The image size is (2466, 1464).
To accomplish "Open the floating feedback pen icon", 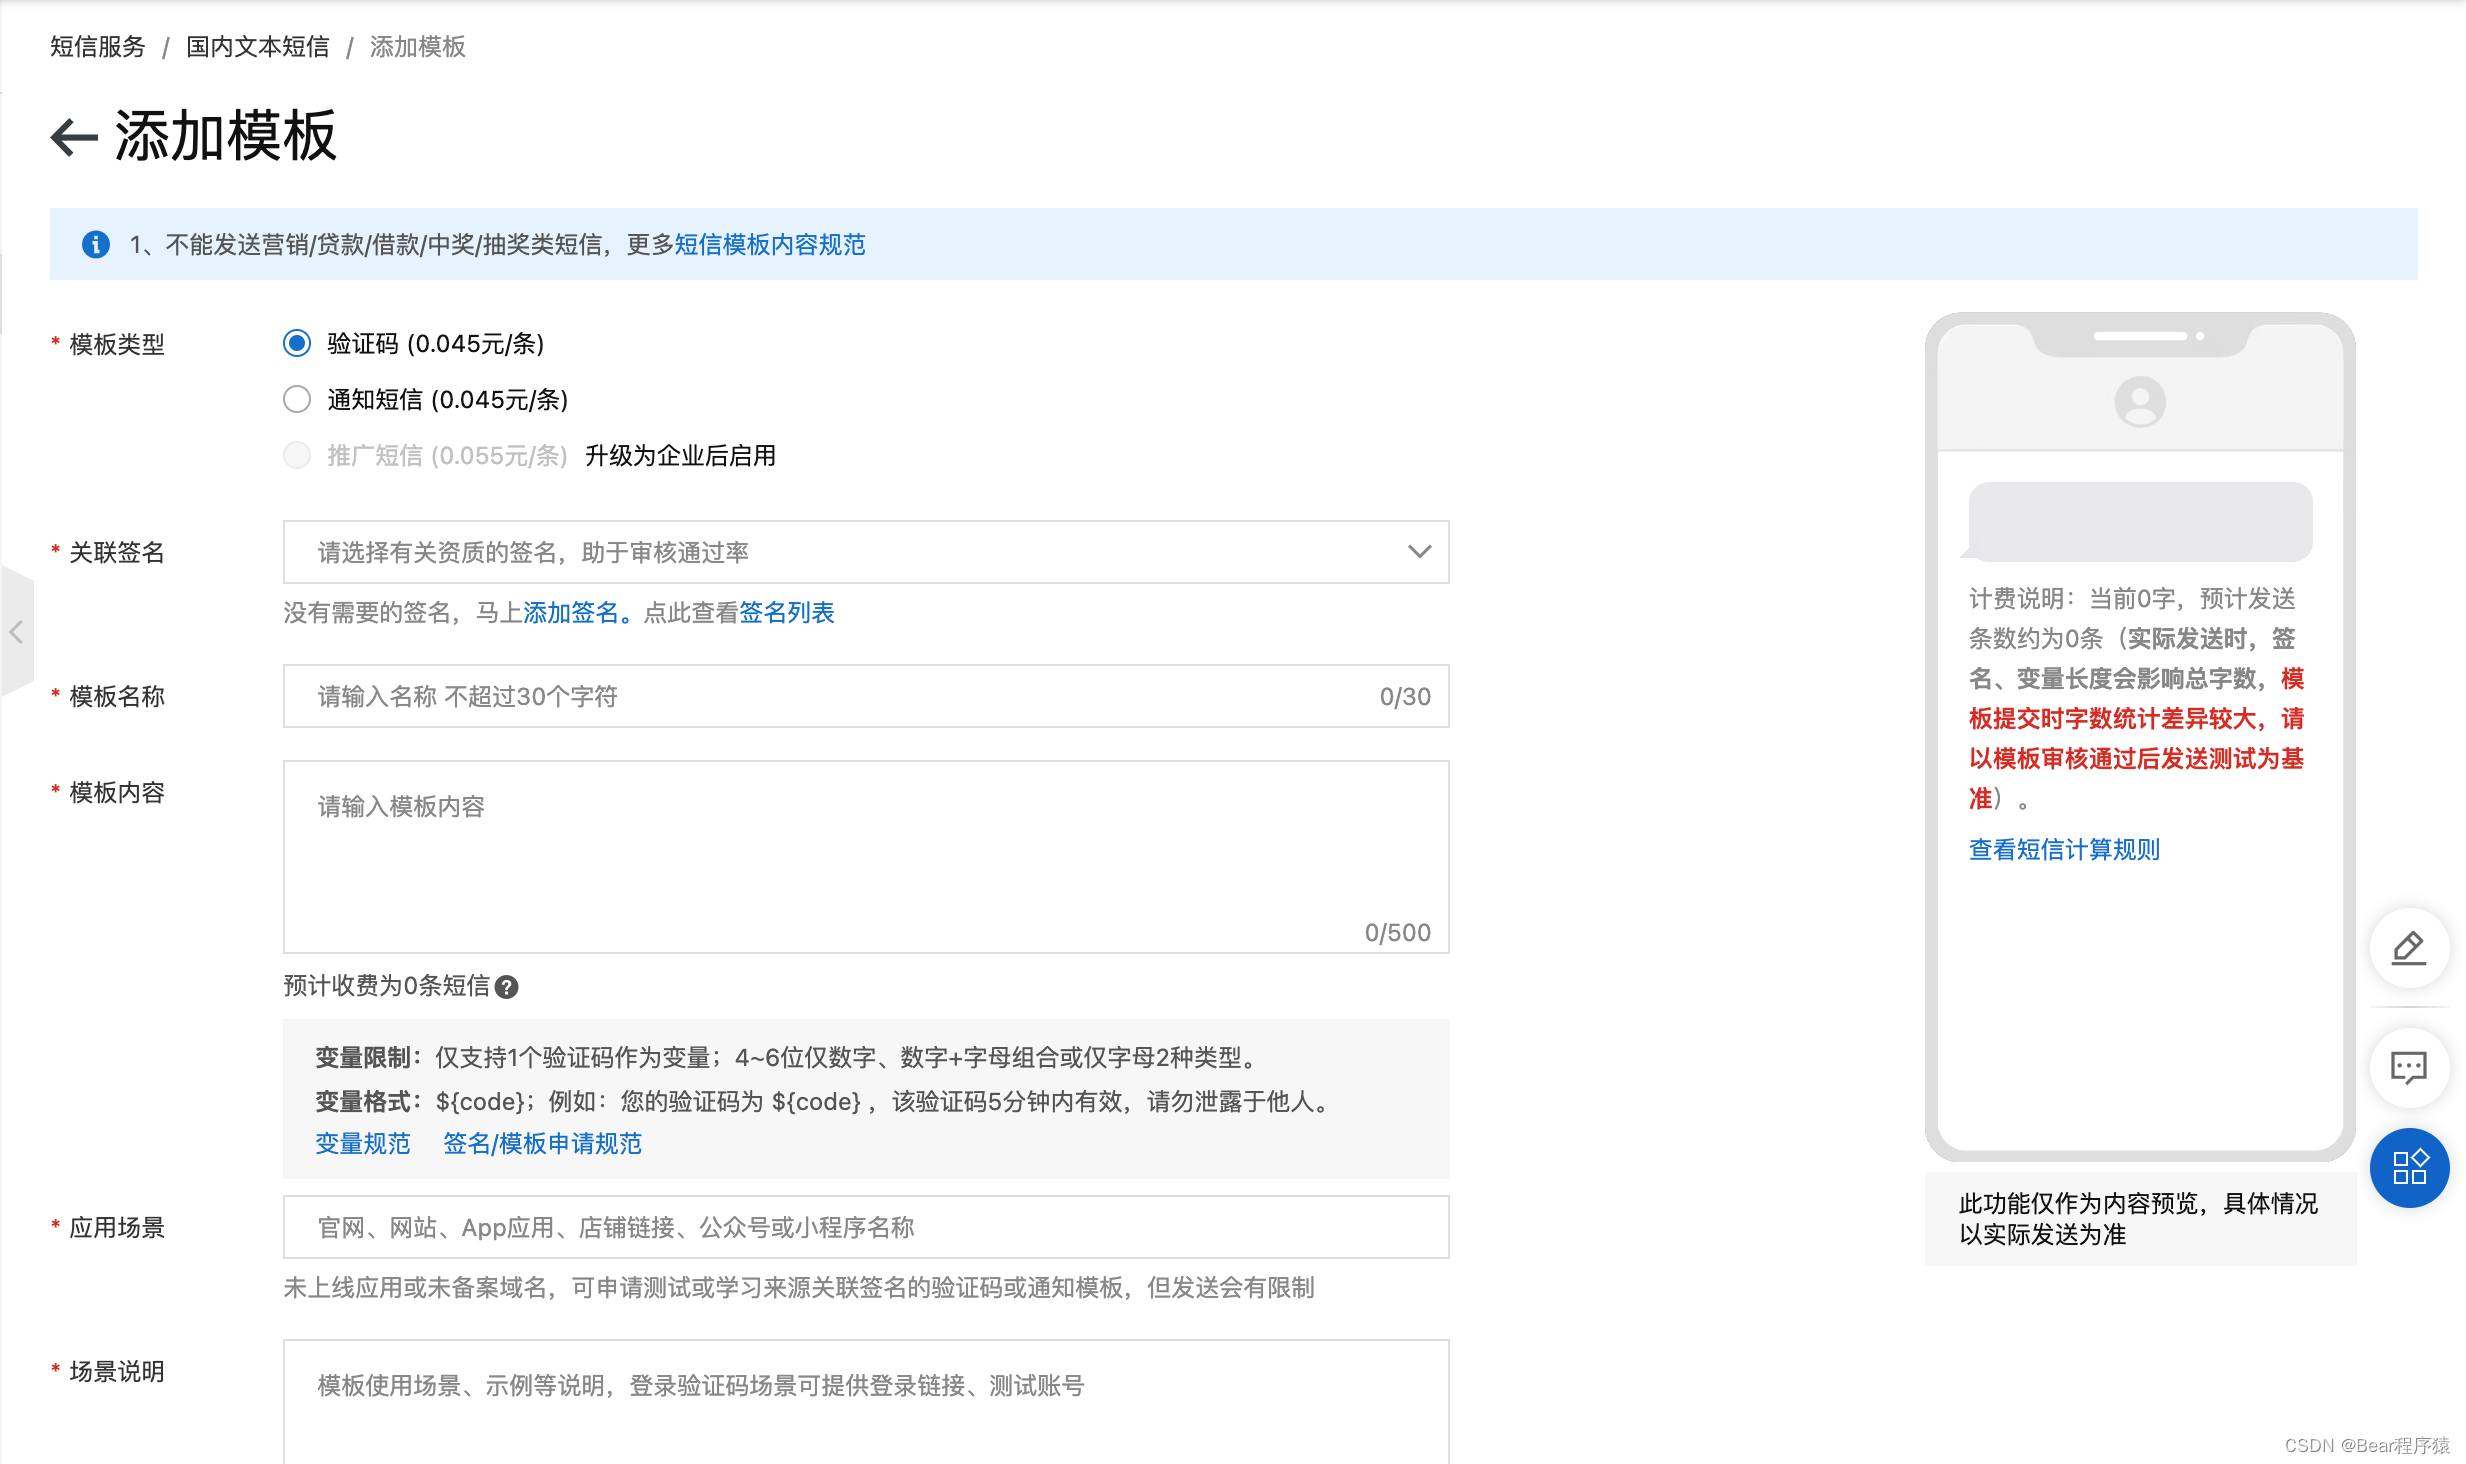I will click(x=2408, y=948).
